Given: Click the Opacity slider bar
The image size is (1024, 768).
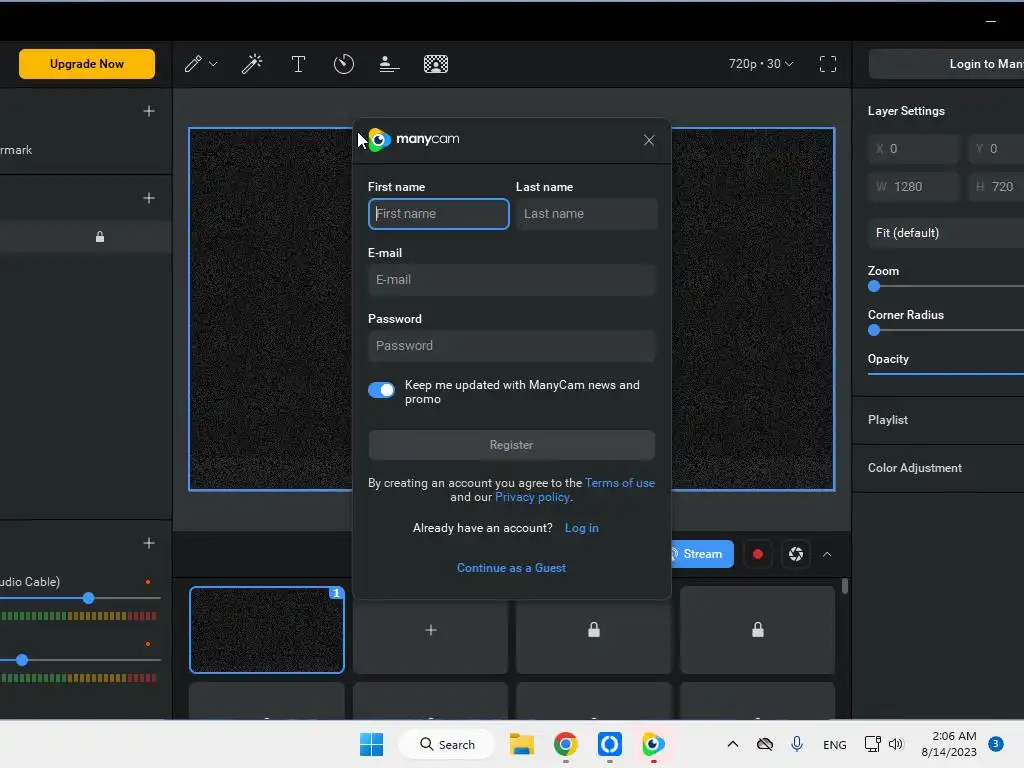Looking at the screenshot, I should [x=946, y=374].
